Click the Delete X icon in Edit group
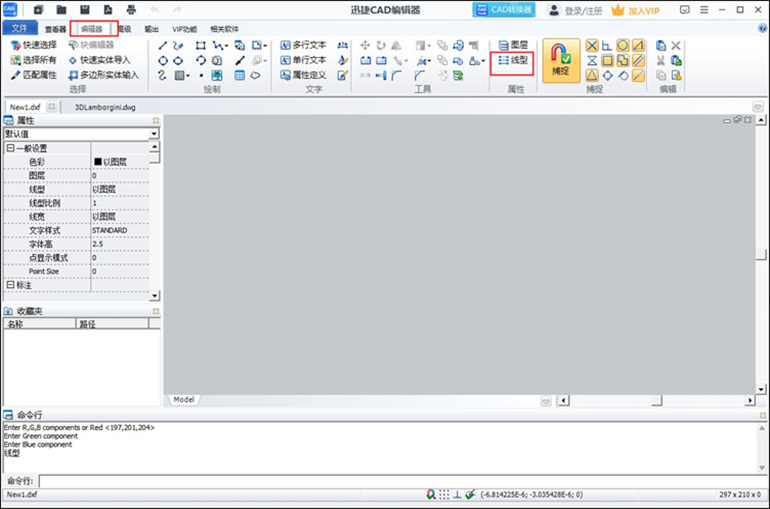The height and width of the screenshot is (509, 770). (x=676, y=46)
